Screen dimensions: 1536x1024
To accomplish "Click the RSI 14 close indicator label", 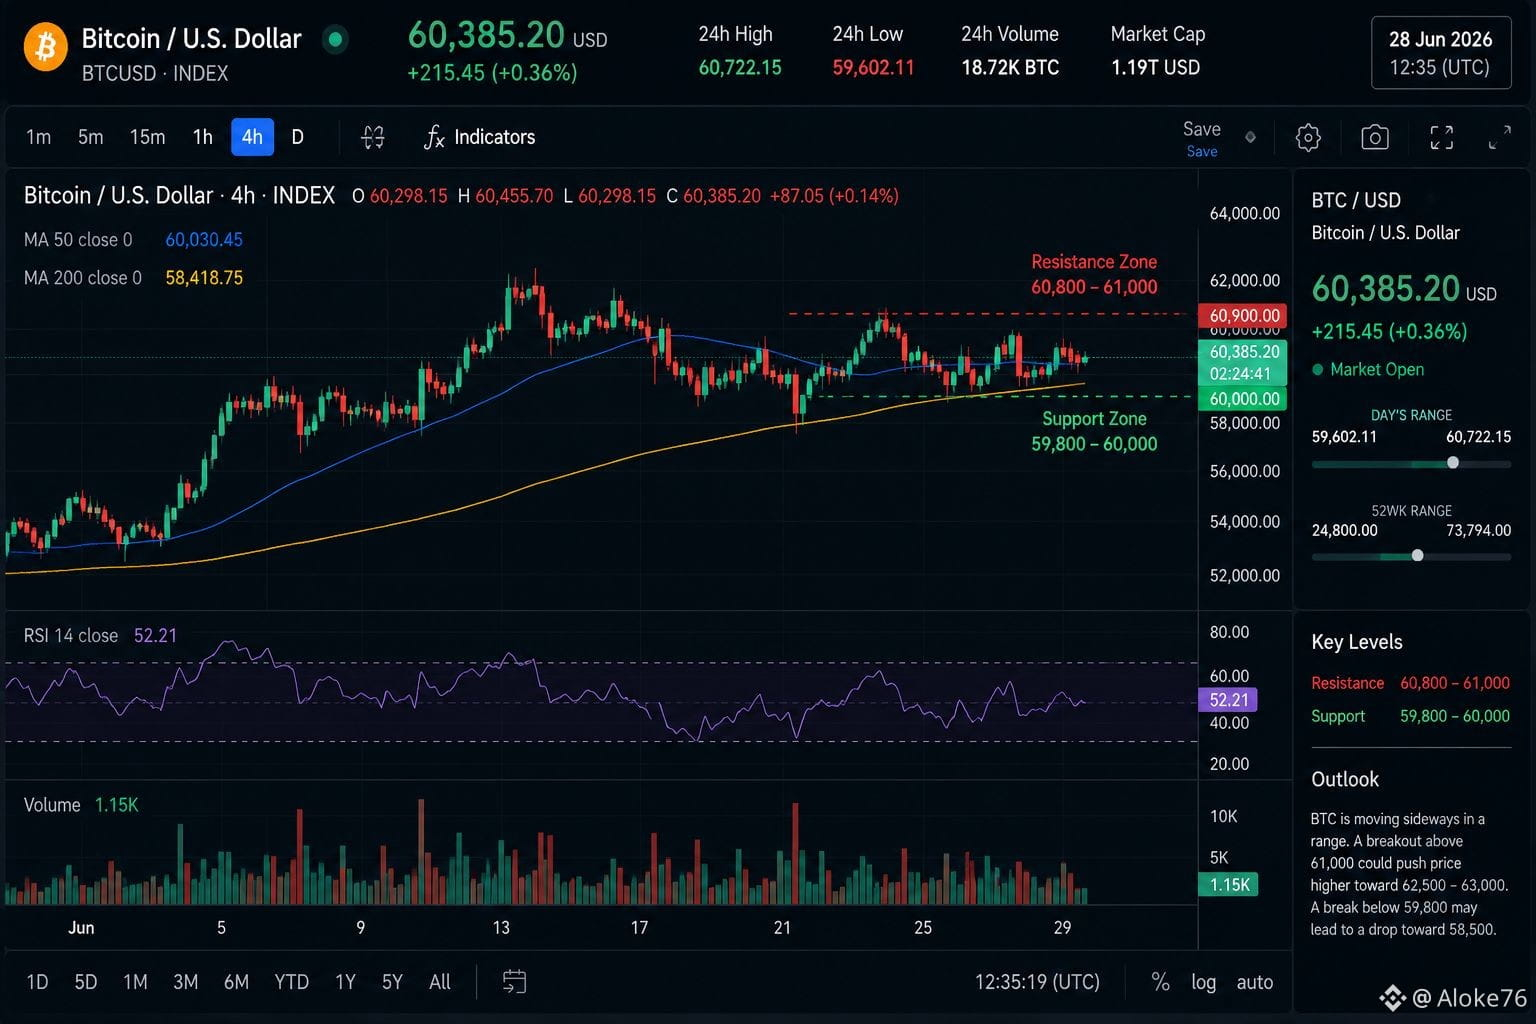I will 71,636.
